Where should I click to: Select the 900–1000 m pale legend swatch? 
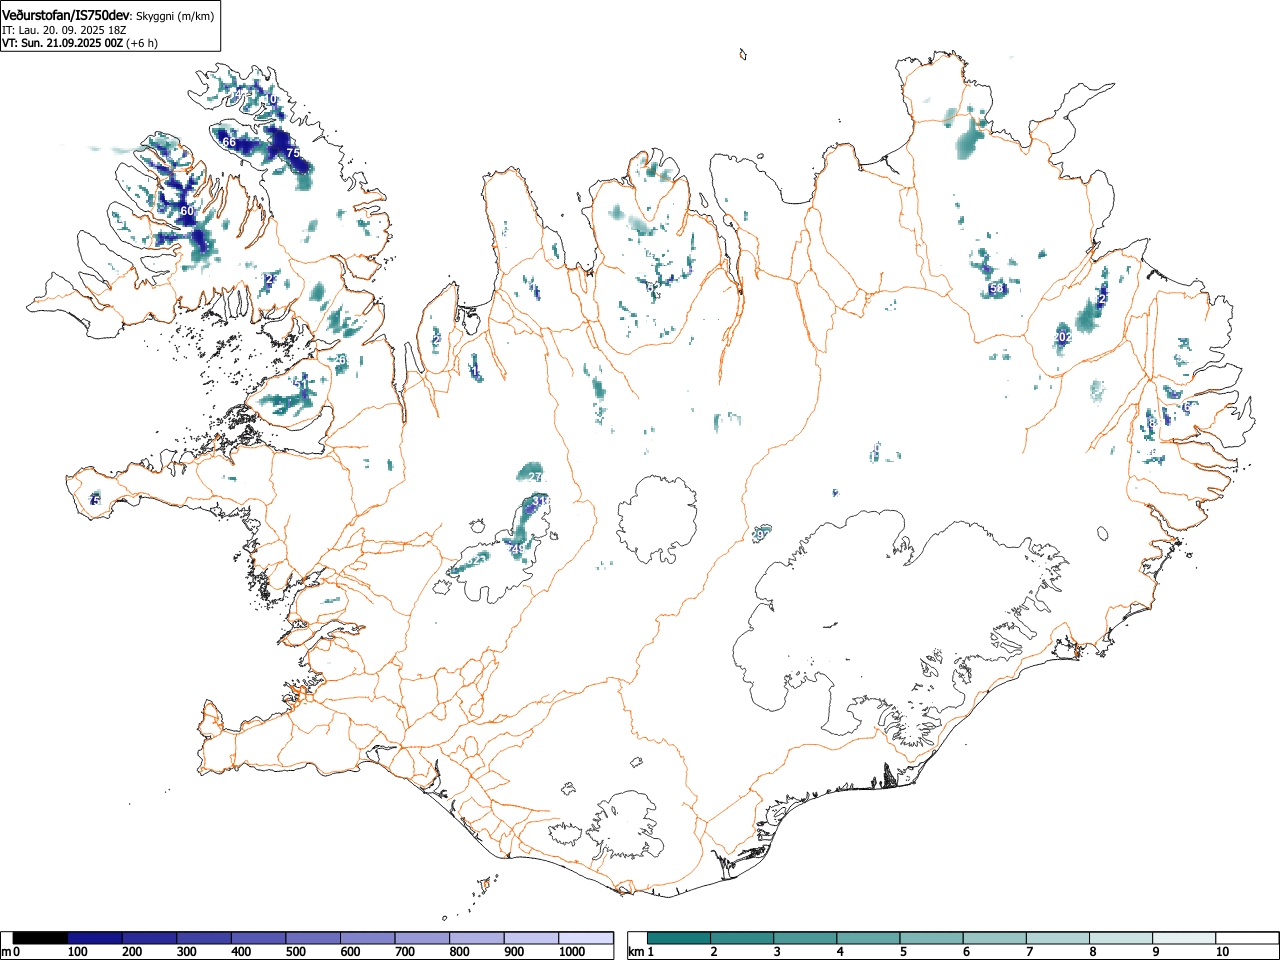[531, 938]
